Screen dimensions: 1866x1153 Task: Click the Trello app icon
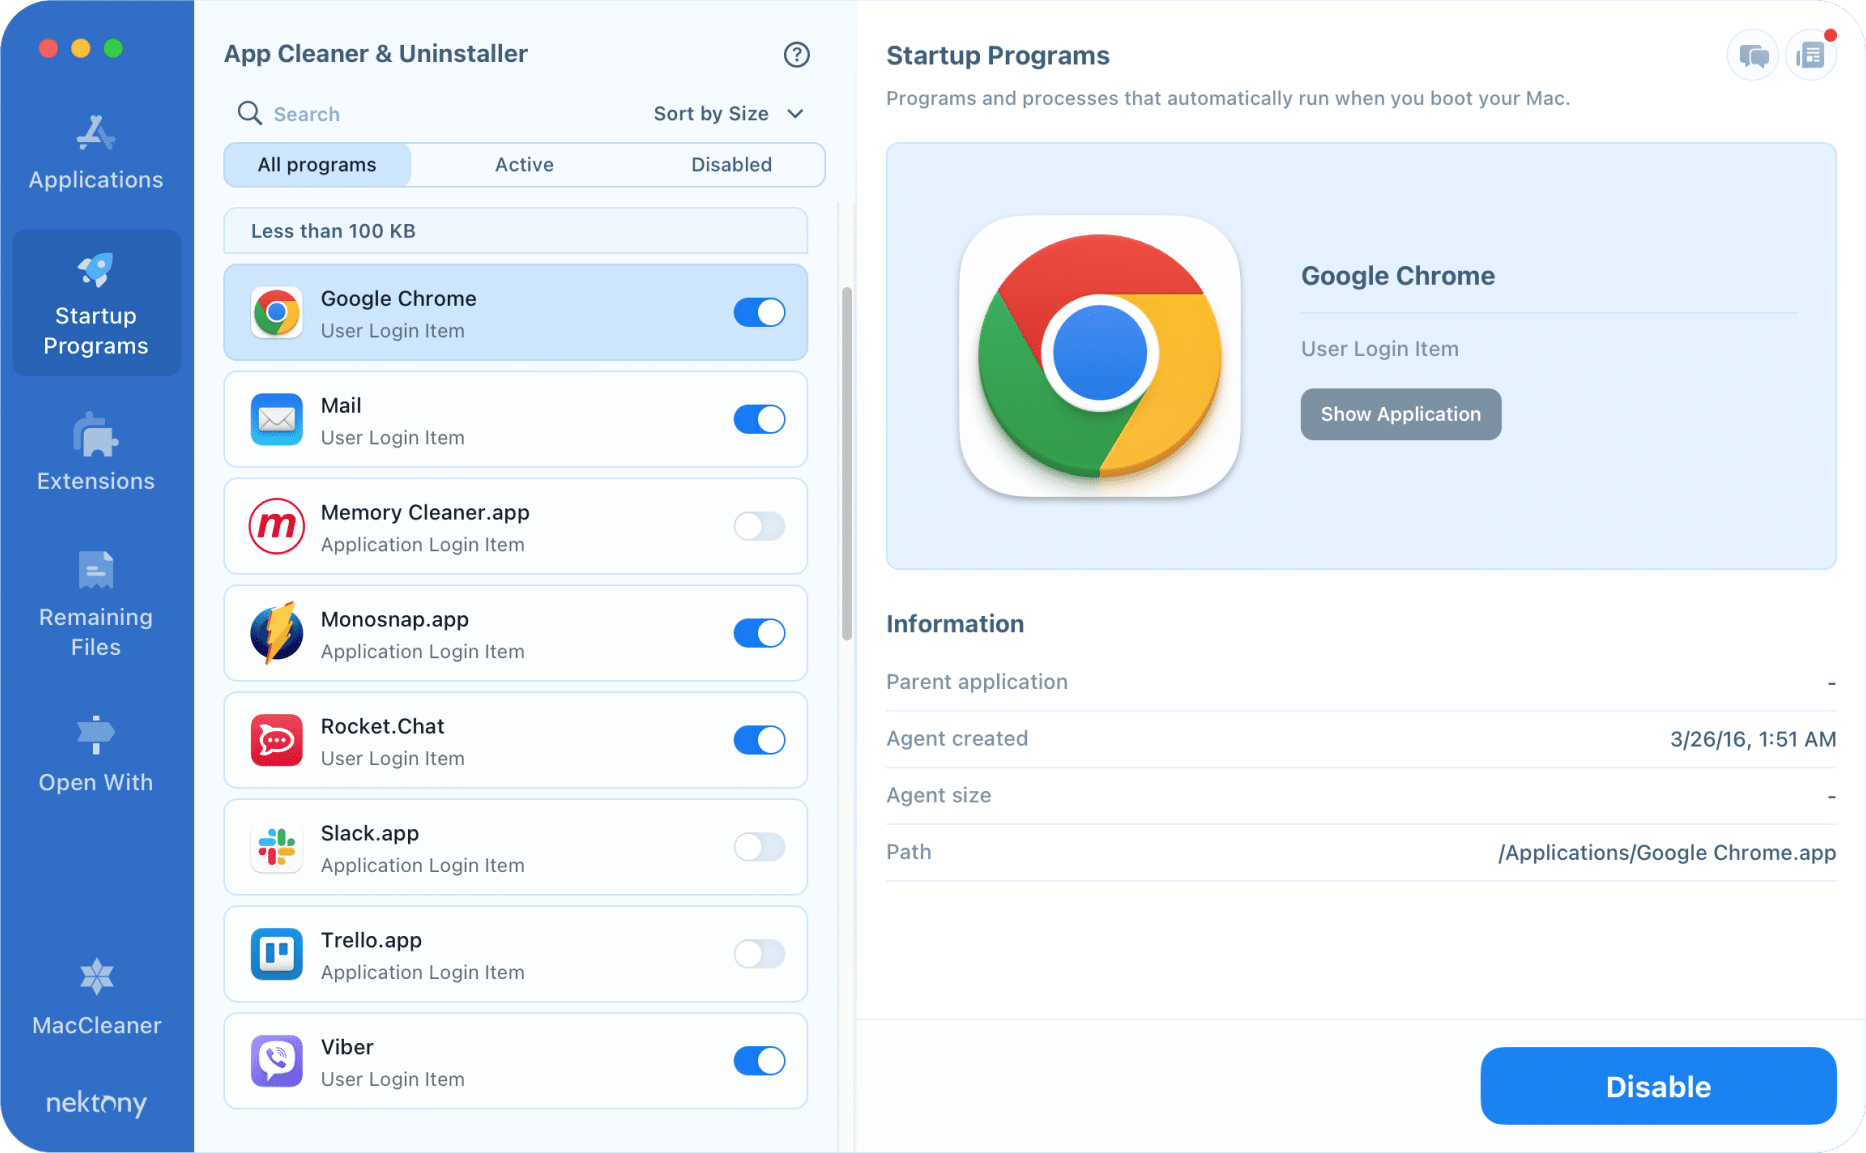pyautogui.click(x=277, y=954)
